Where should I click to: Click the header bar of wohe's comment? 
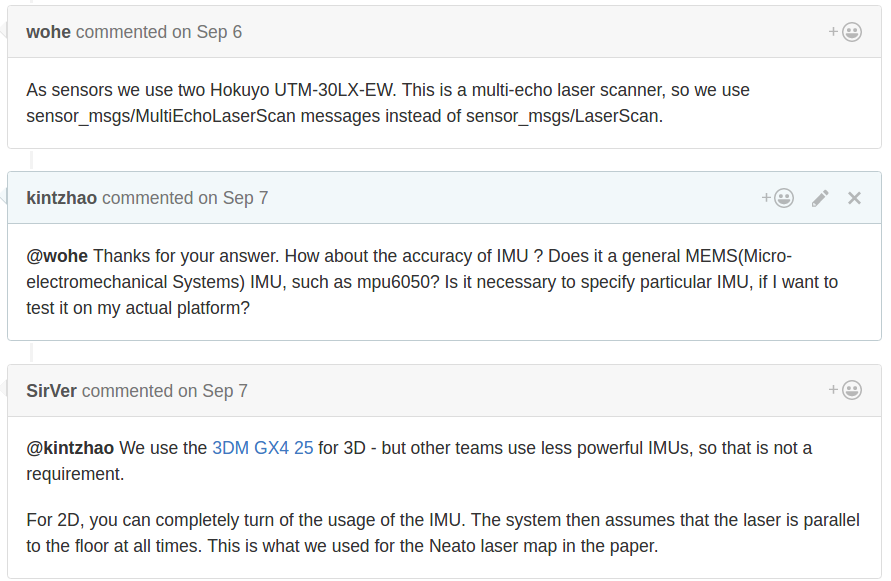[x=500, y=32]
